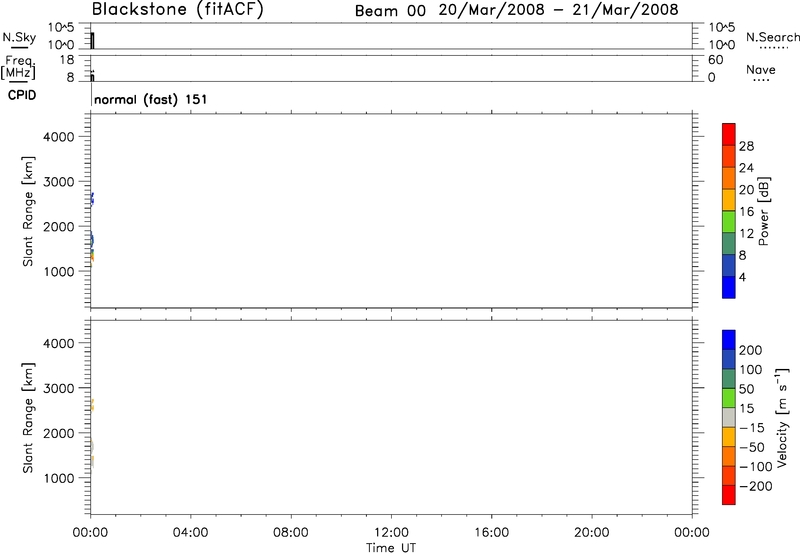Click the 28 label on Power colorbar
Screen dimensions: 800x554
pos(746,146)
